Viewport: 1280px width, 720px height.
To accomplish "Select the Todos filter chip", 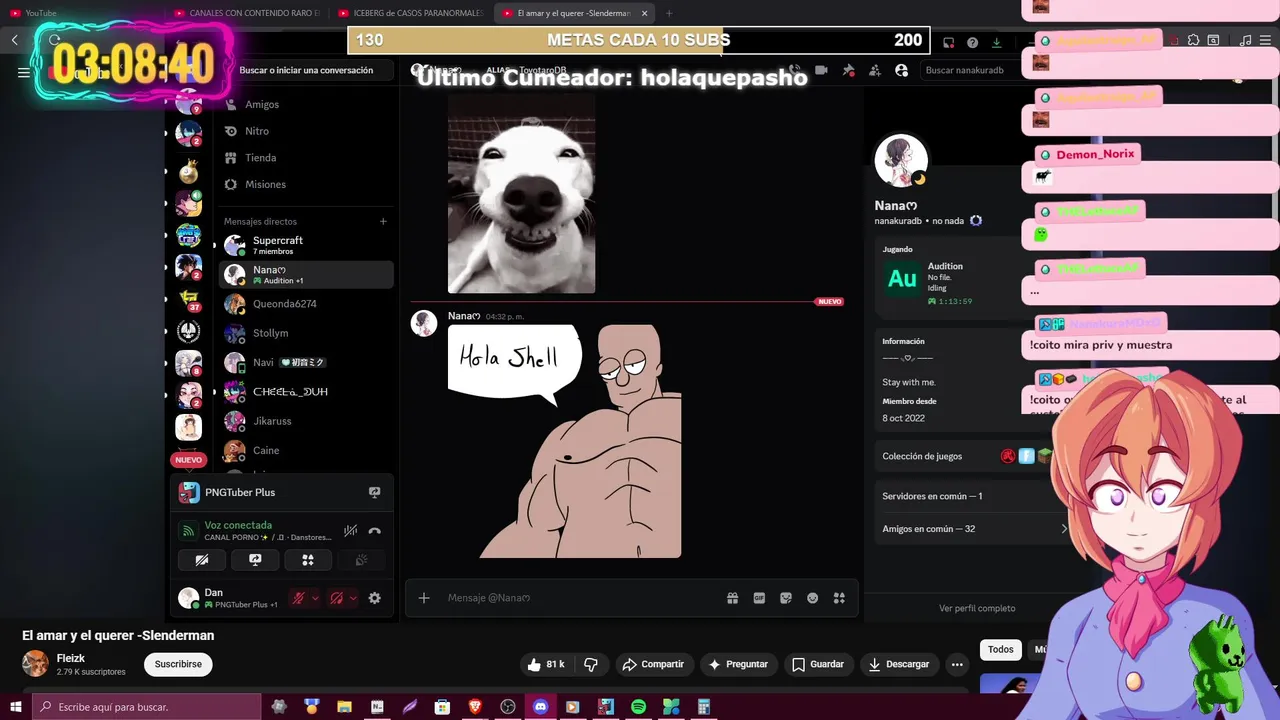I will [1001, 649].
